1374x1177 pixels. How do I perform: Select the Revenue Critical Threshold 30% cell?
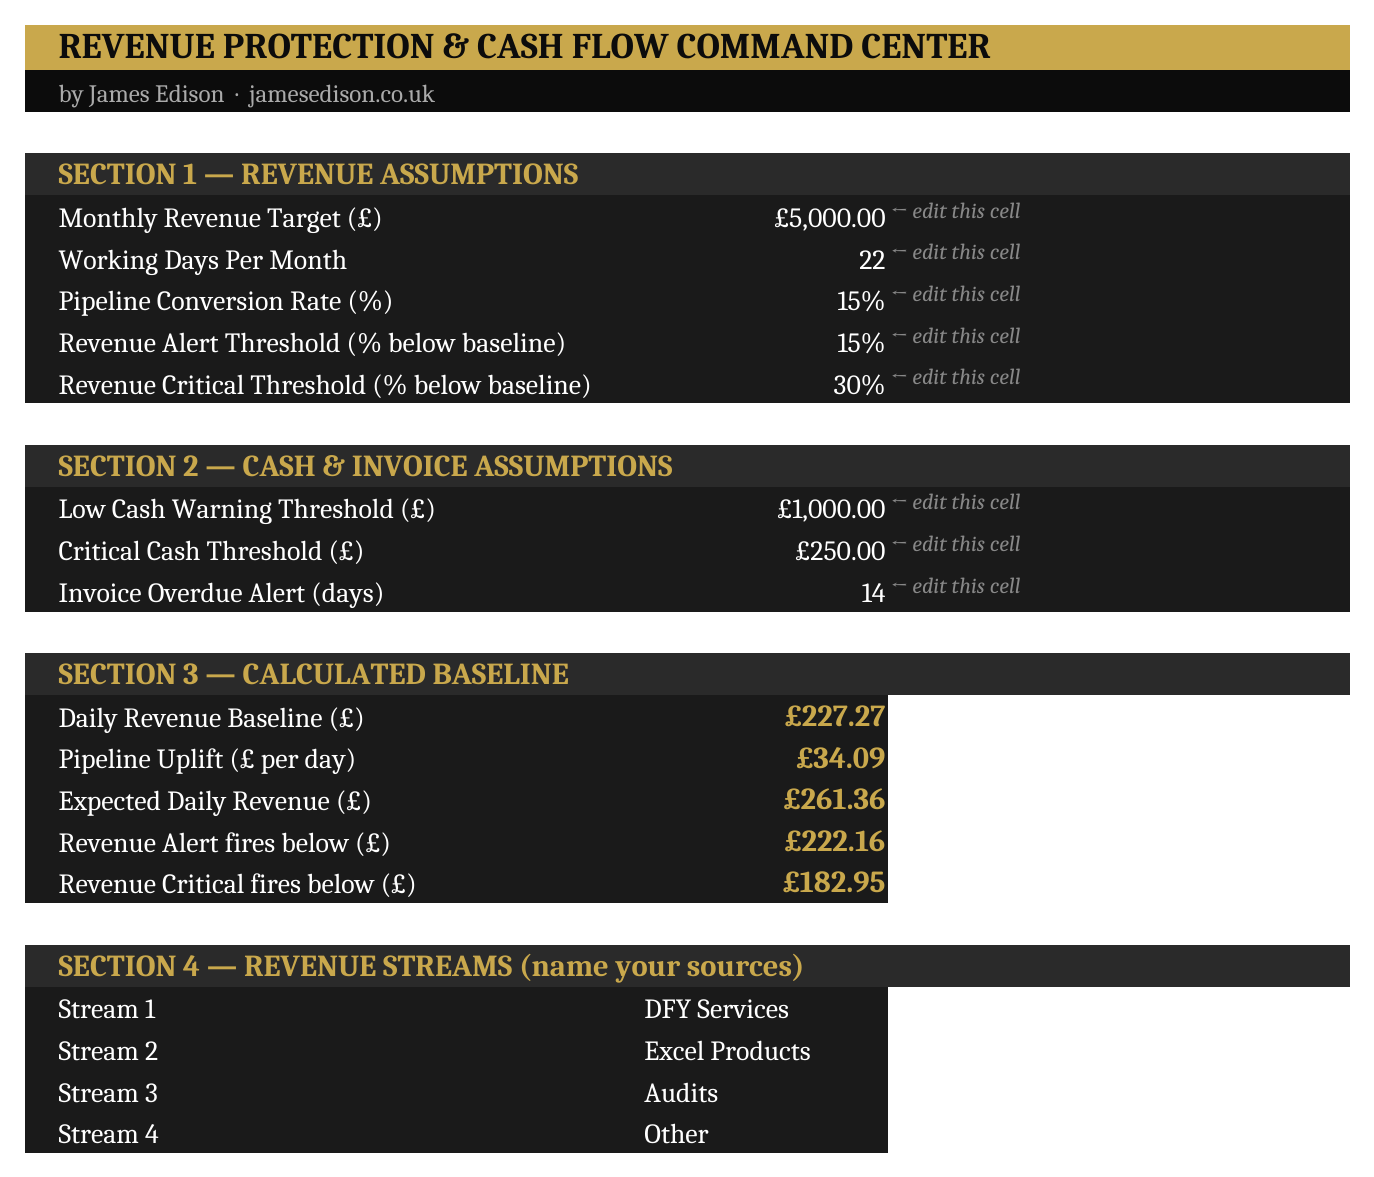(859, 385)
